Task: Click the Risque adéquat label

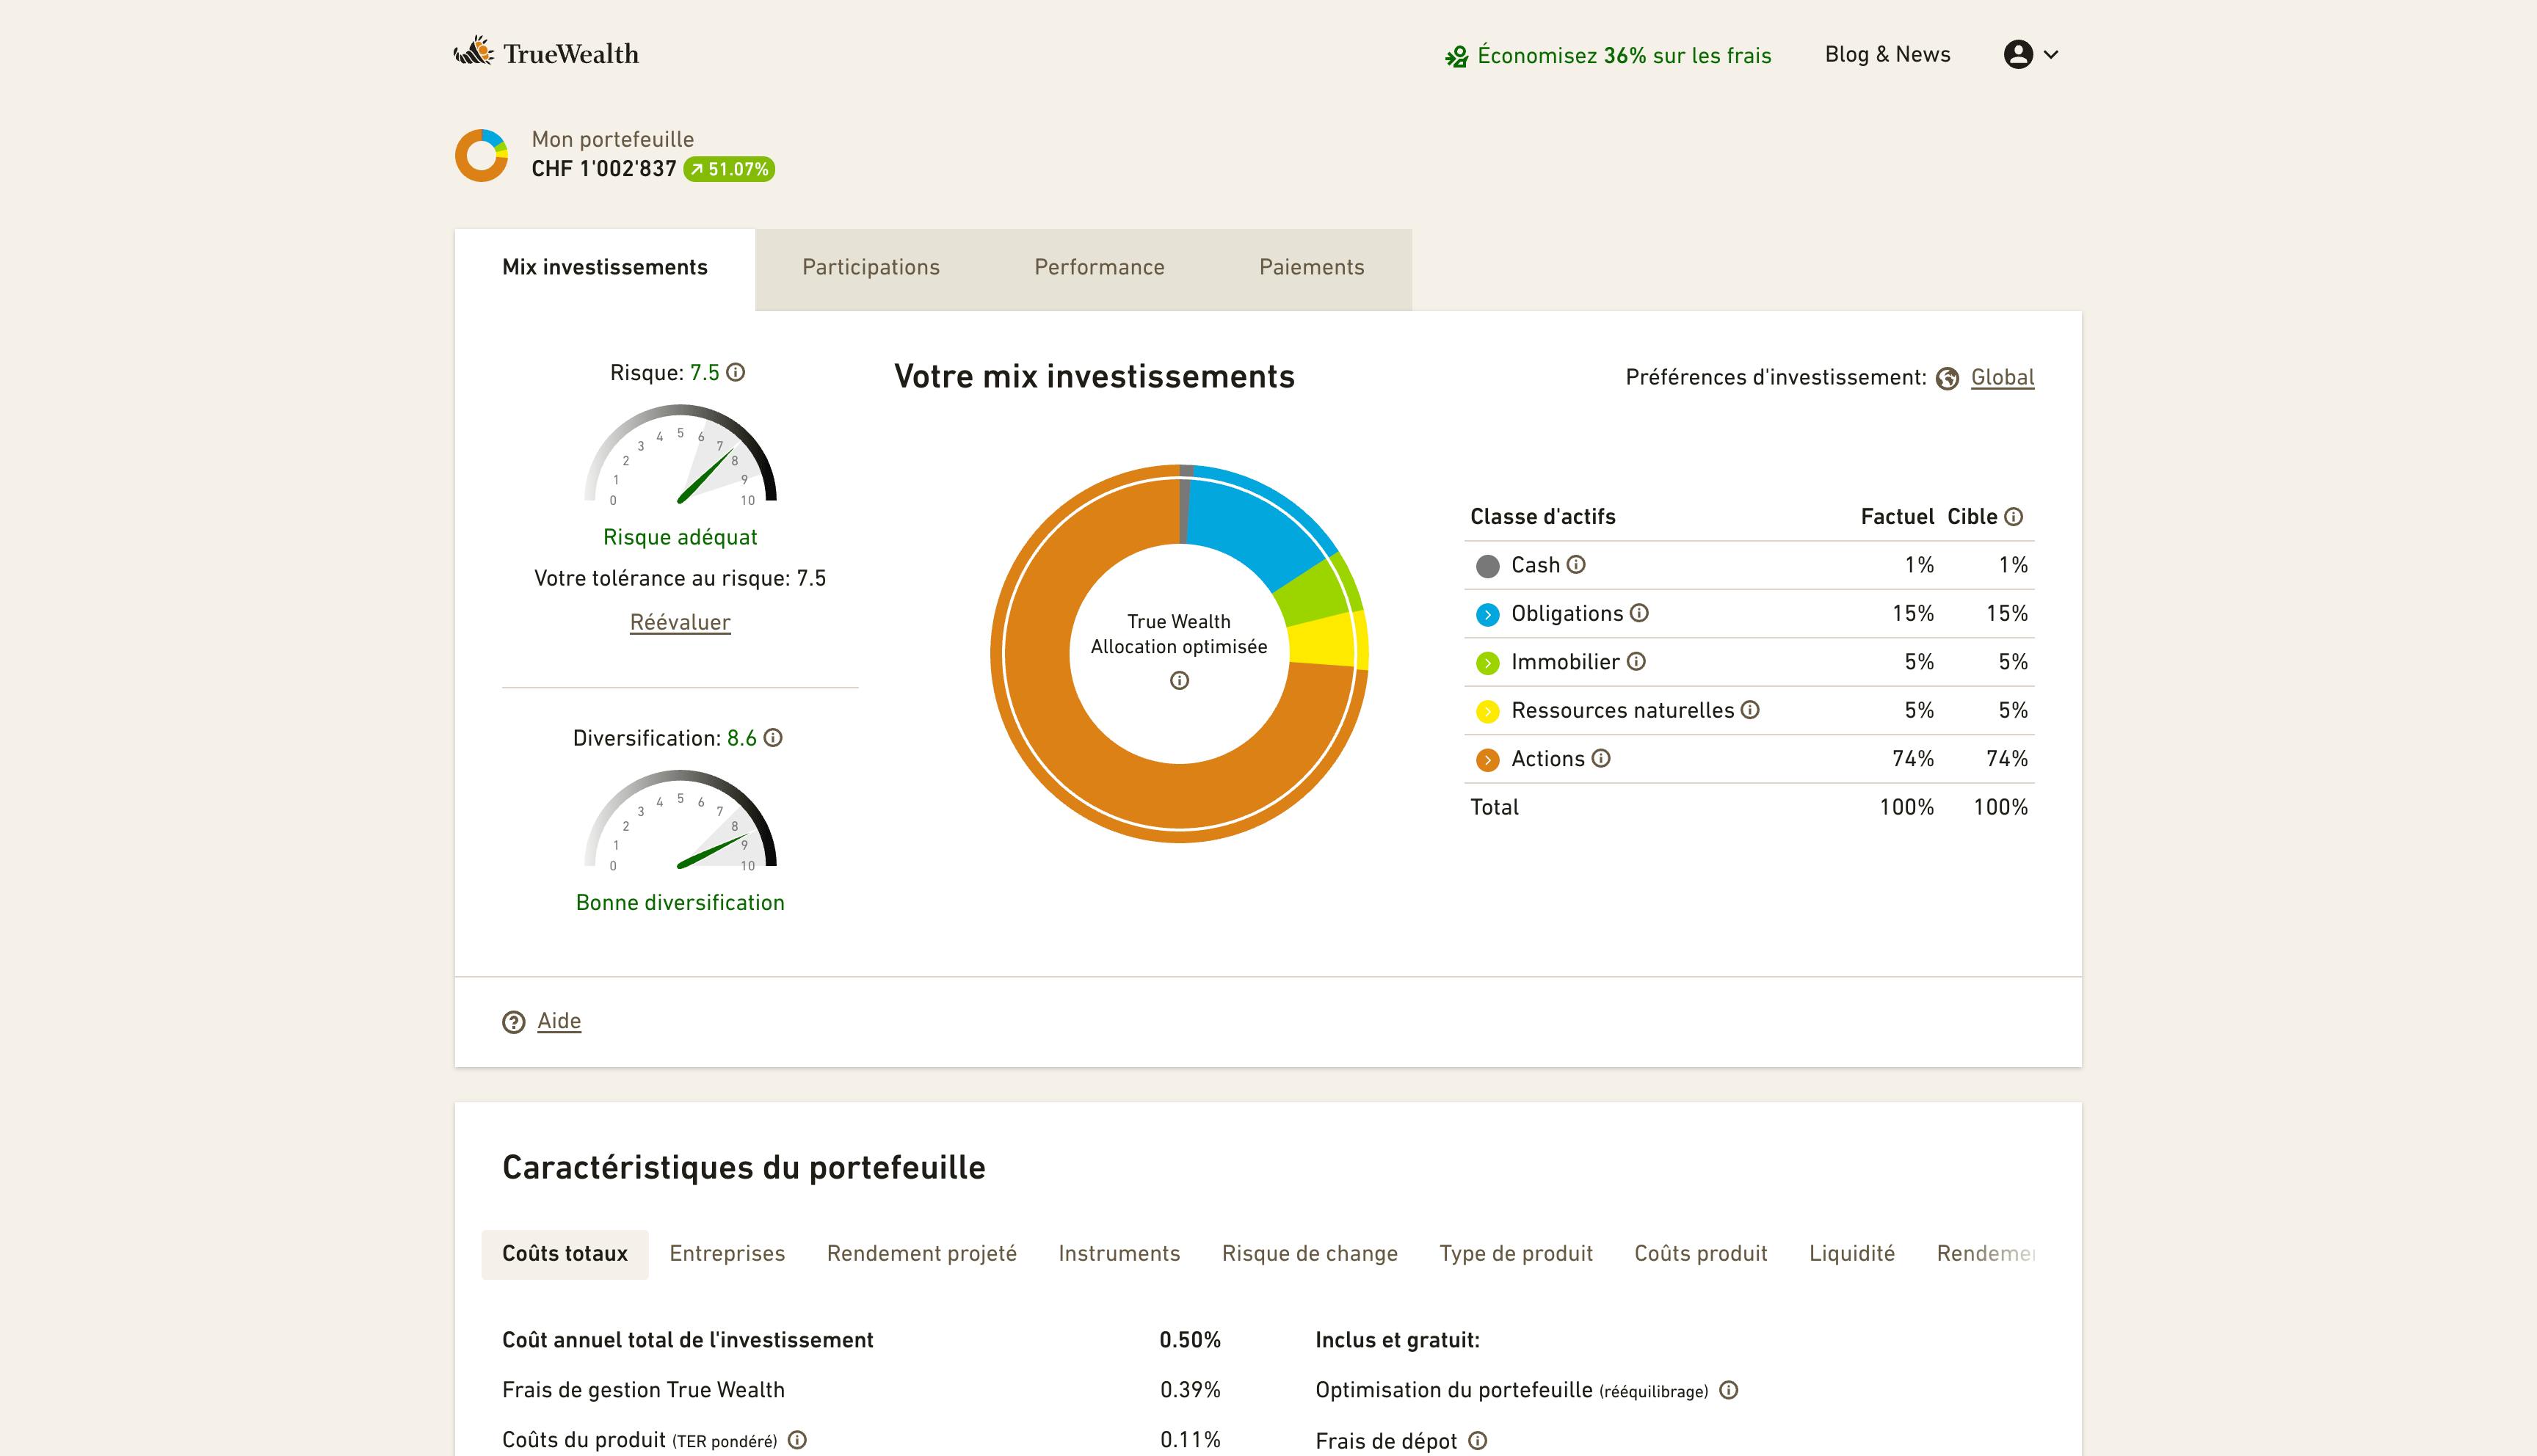Action: (x=680, y=537)
